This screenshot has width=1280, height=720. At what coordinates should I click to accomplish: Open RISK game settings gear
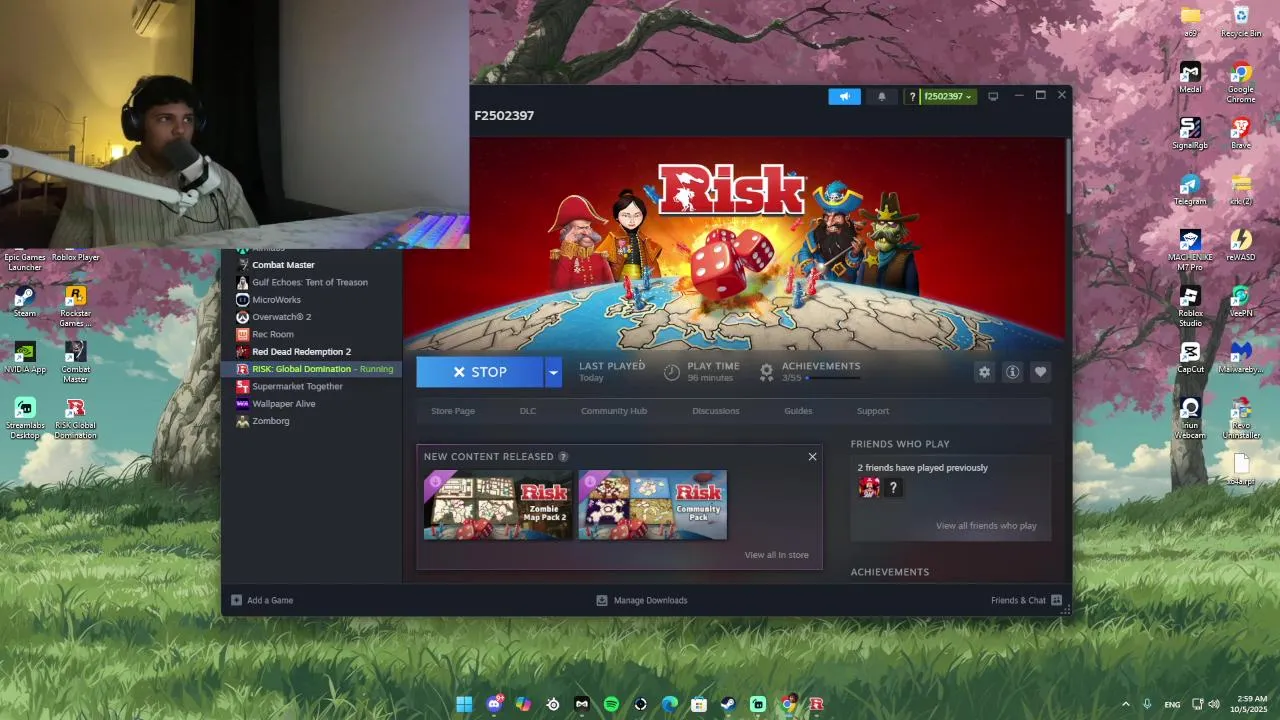pyautogui.click(x=984, y=372)
